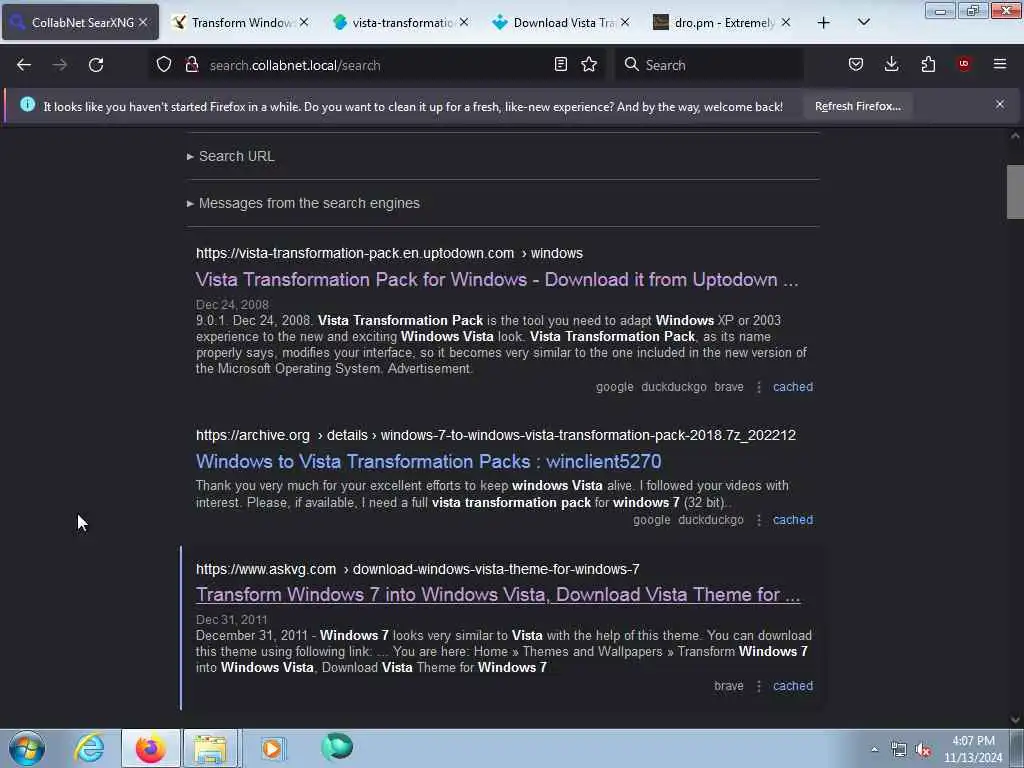Open a new tab with plus button

coord(824,23)
